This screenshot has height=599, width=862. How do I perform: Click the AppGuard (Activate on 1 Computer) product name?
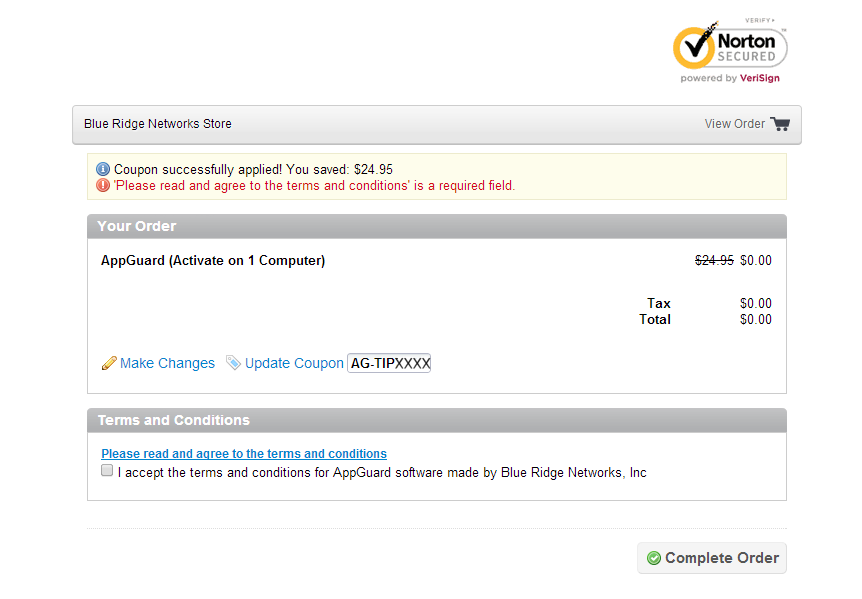[213, 261]
